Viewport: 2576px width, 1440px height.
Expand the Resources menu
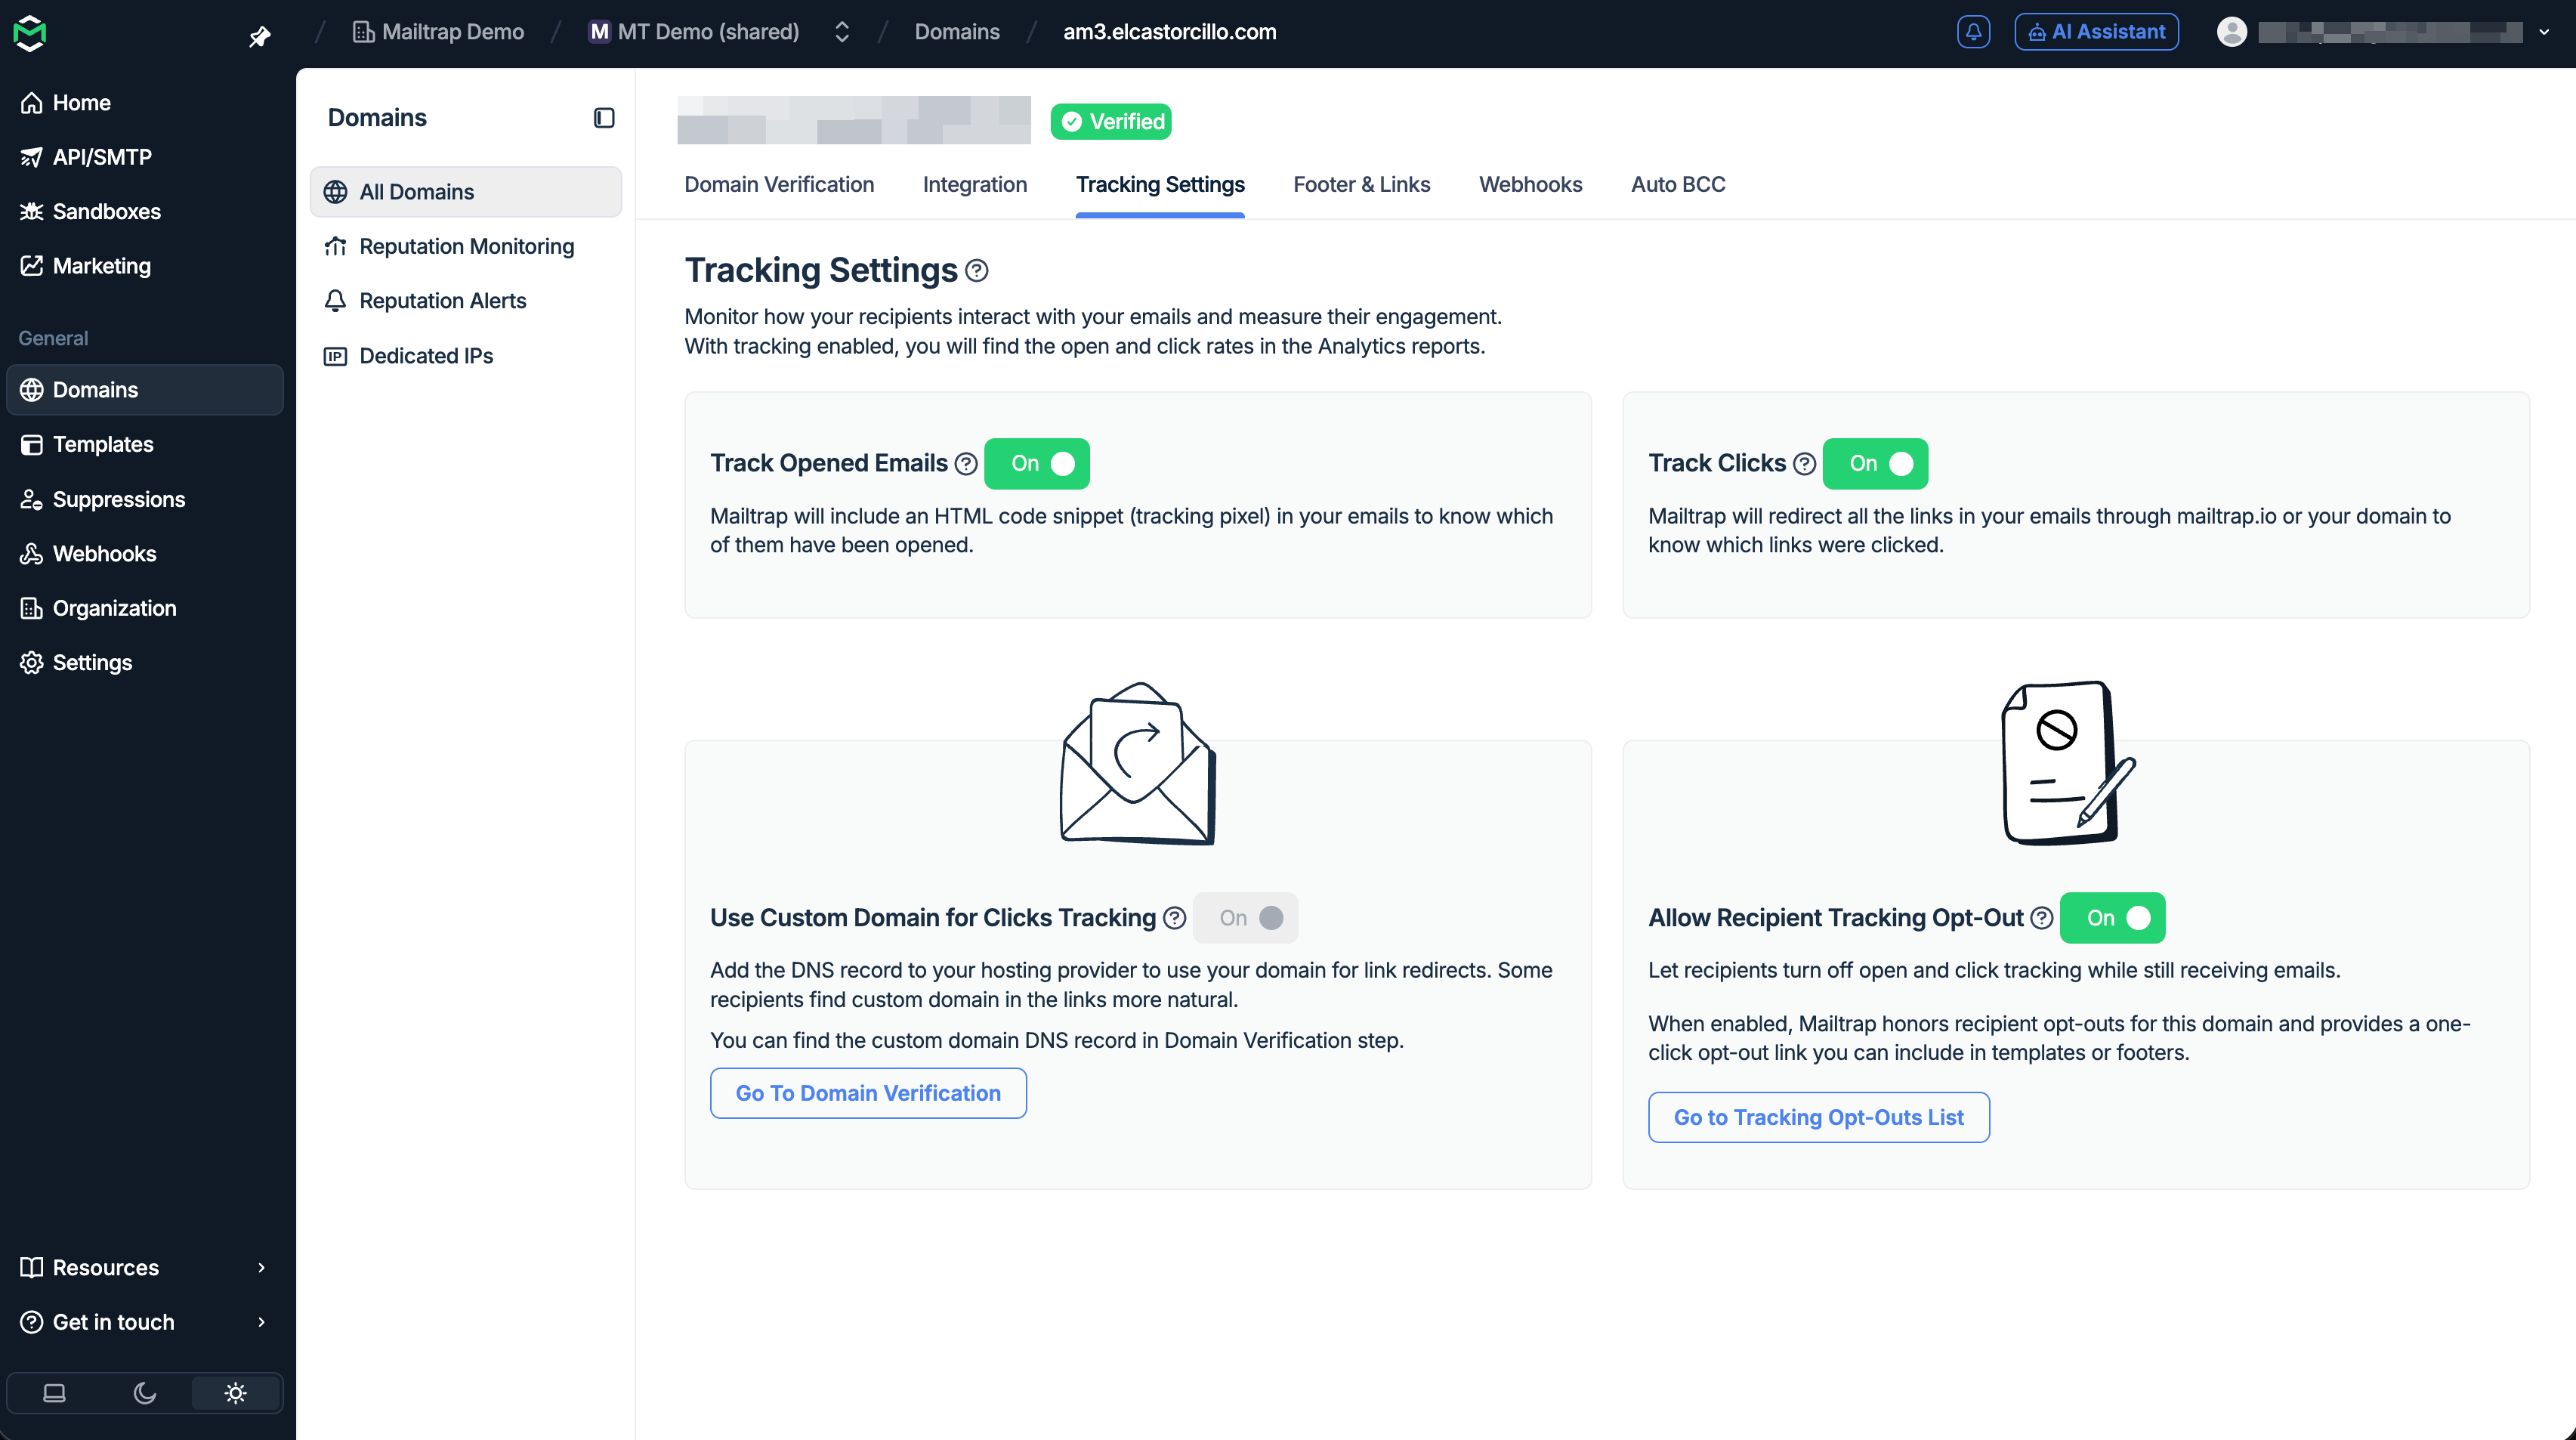(145, 1268)
